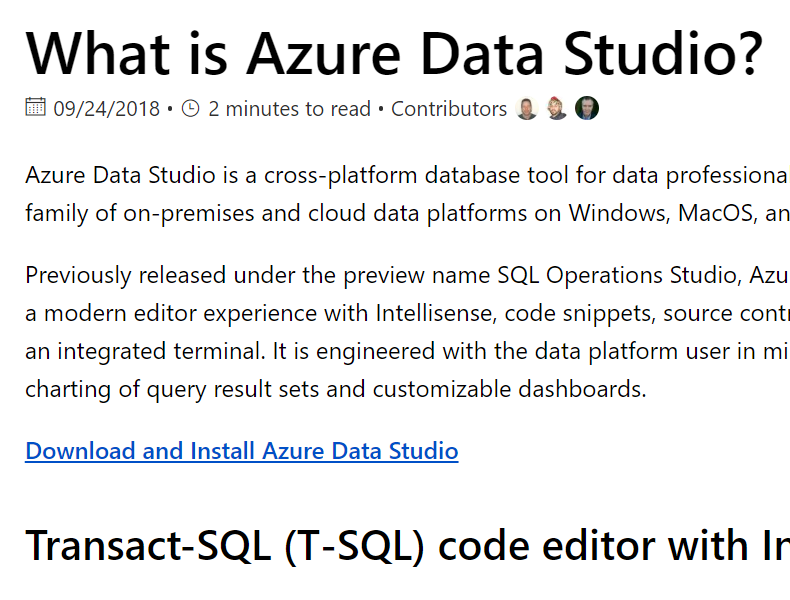Click the word "Intellisense" in the second paragraph

click(434, 313)
